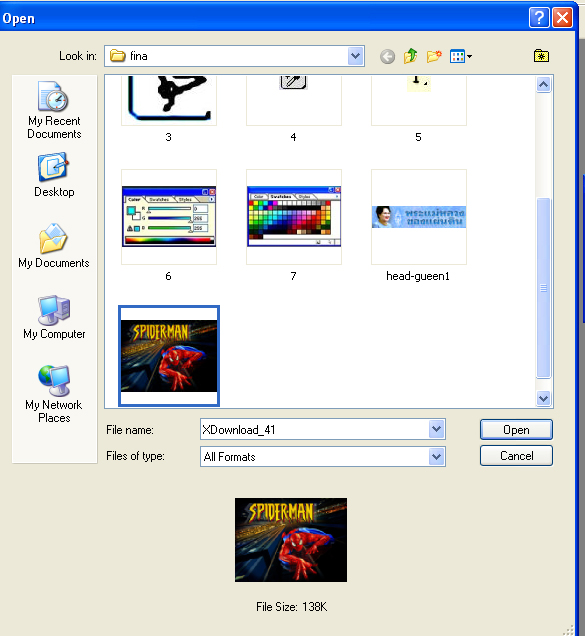Image resolution: width=585 pixels, height=636 pixels.
Task: Go back to the previous folder
Action: click(x=387, y=56)
